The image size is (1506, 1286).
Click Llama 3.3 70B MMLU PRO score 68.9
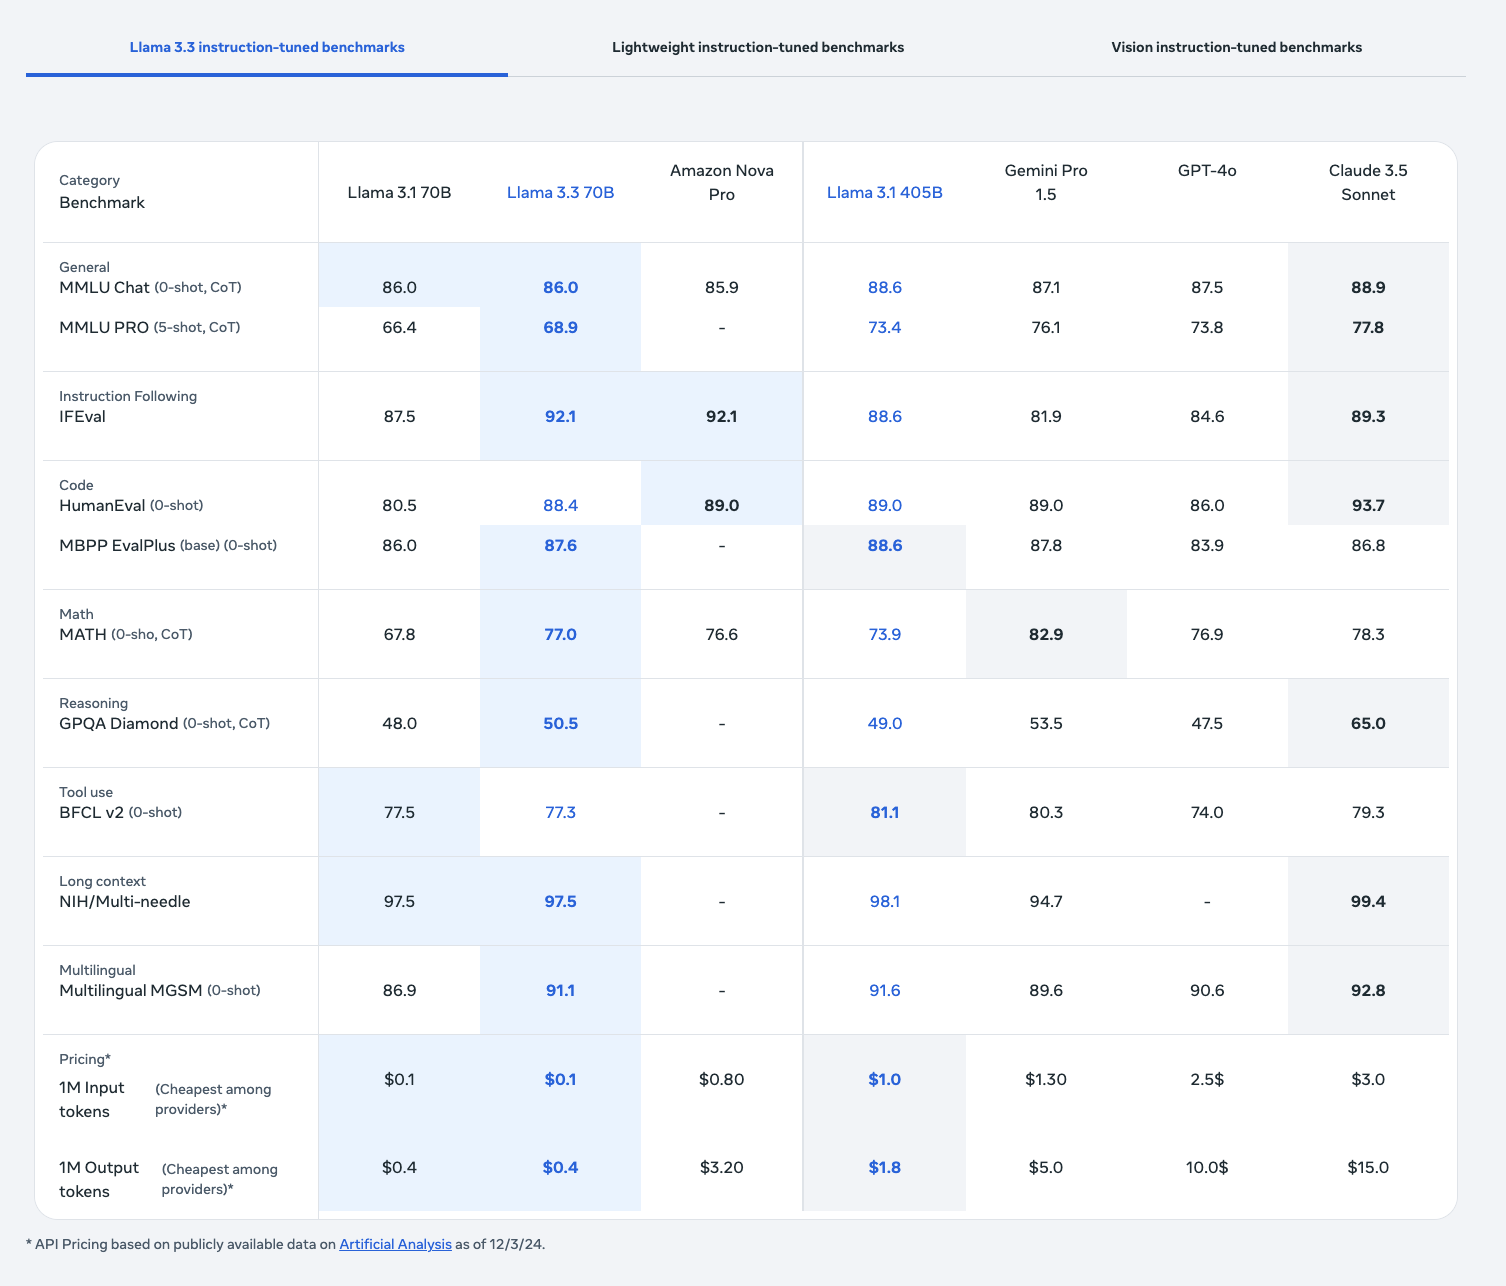(x=560, y=327)
